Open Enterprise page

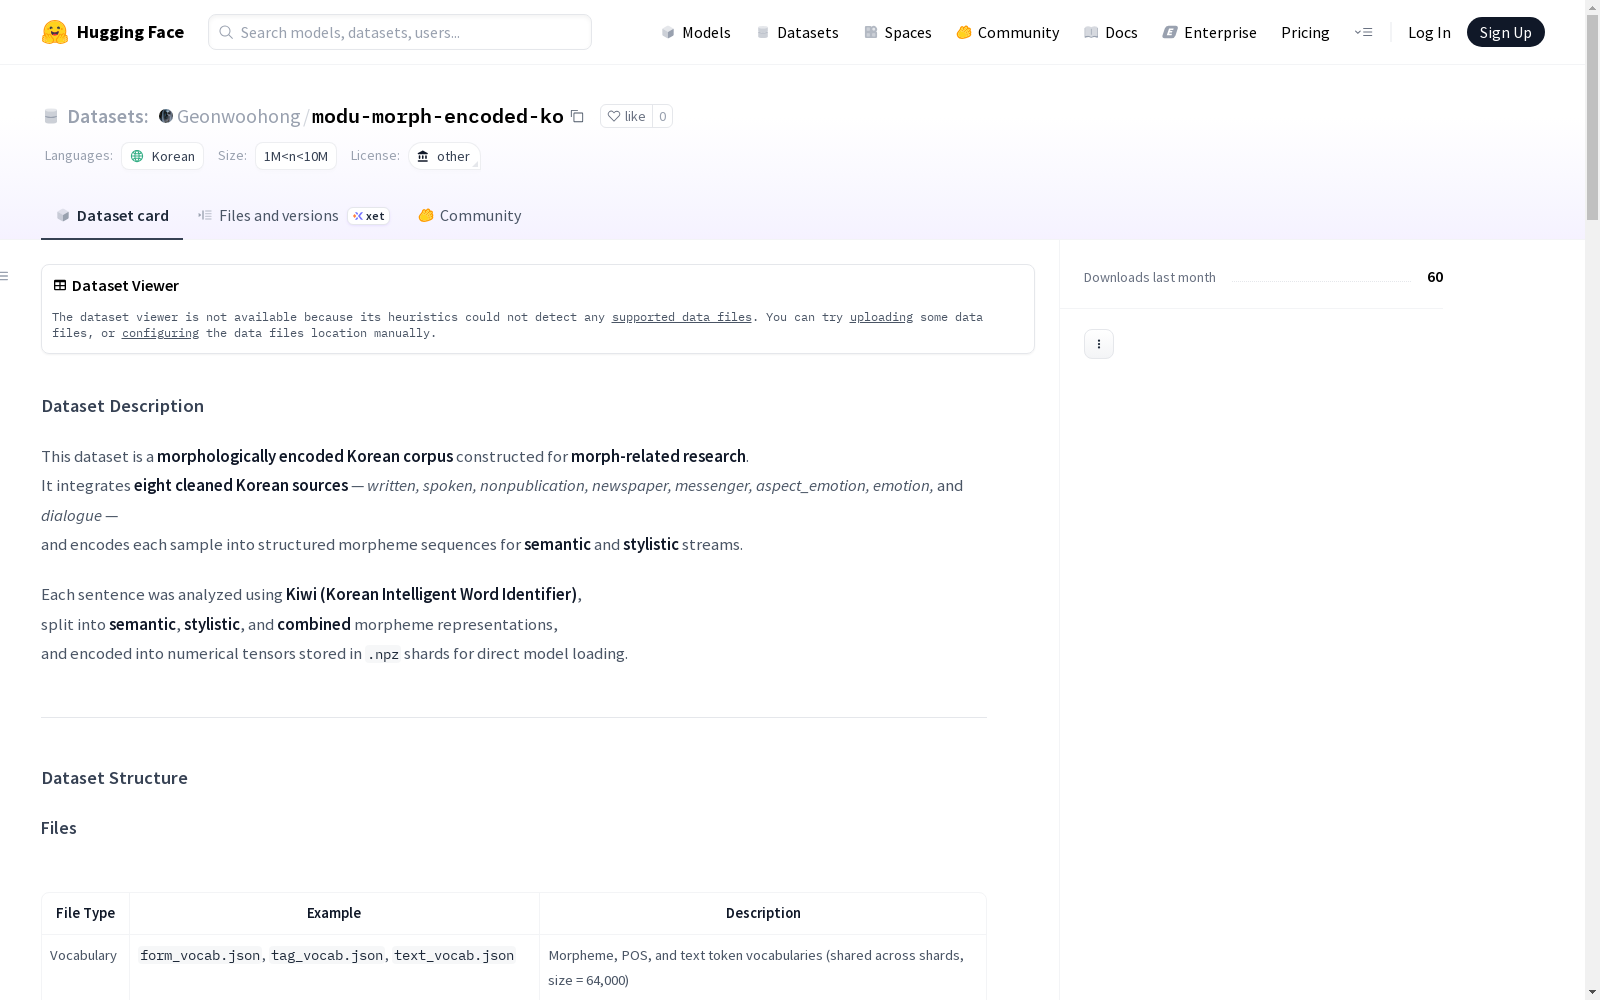point(1209,32)
